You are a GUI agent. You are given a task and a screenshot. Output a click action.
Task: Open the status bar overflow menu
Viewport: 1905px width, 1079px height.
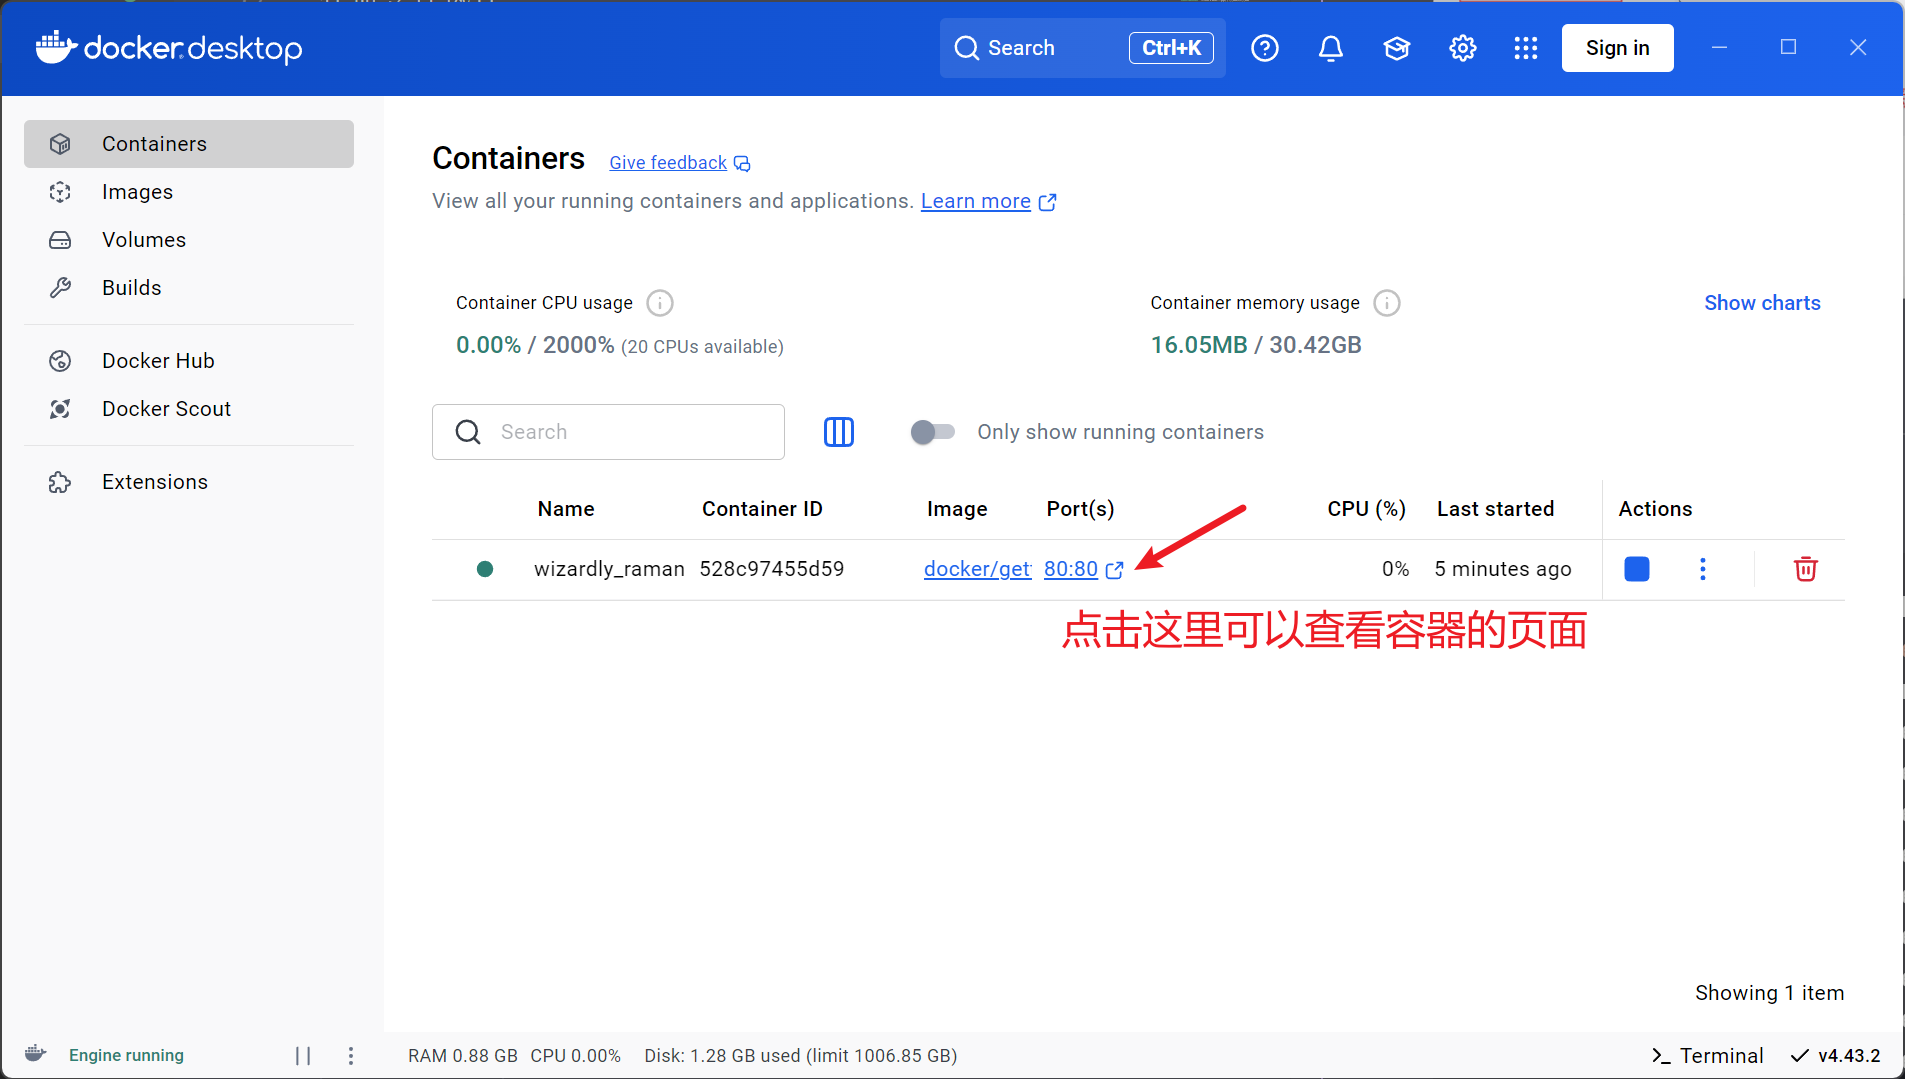[x=351, y=1055]
